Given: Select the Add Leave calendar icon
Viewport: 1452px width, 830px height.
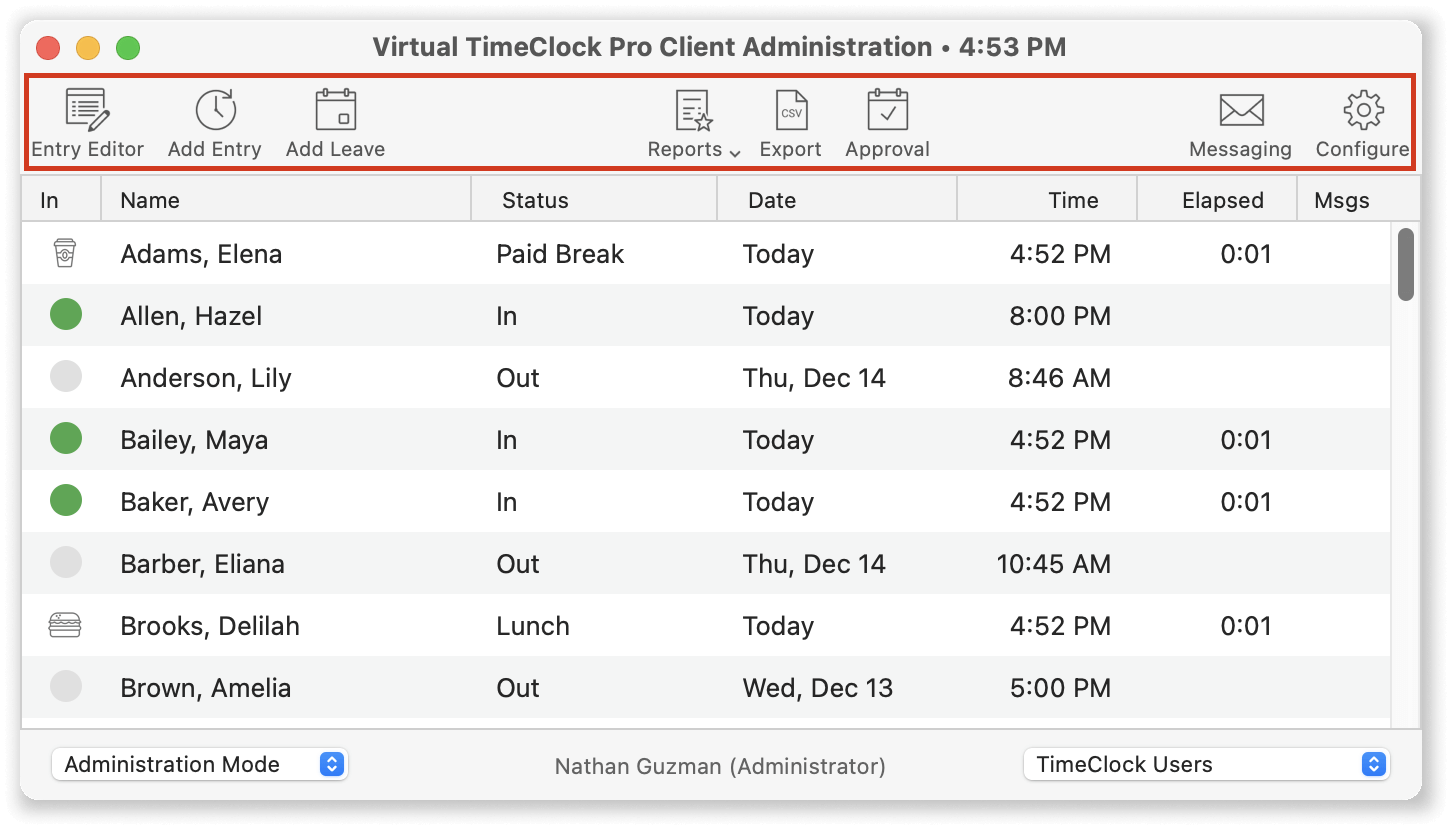Looking at the screenshot, I should [336, 110].
